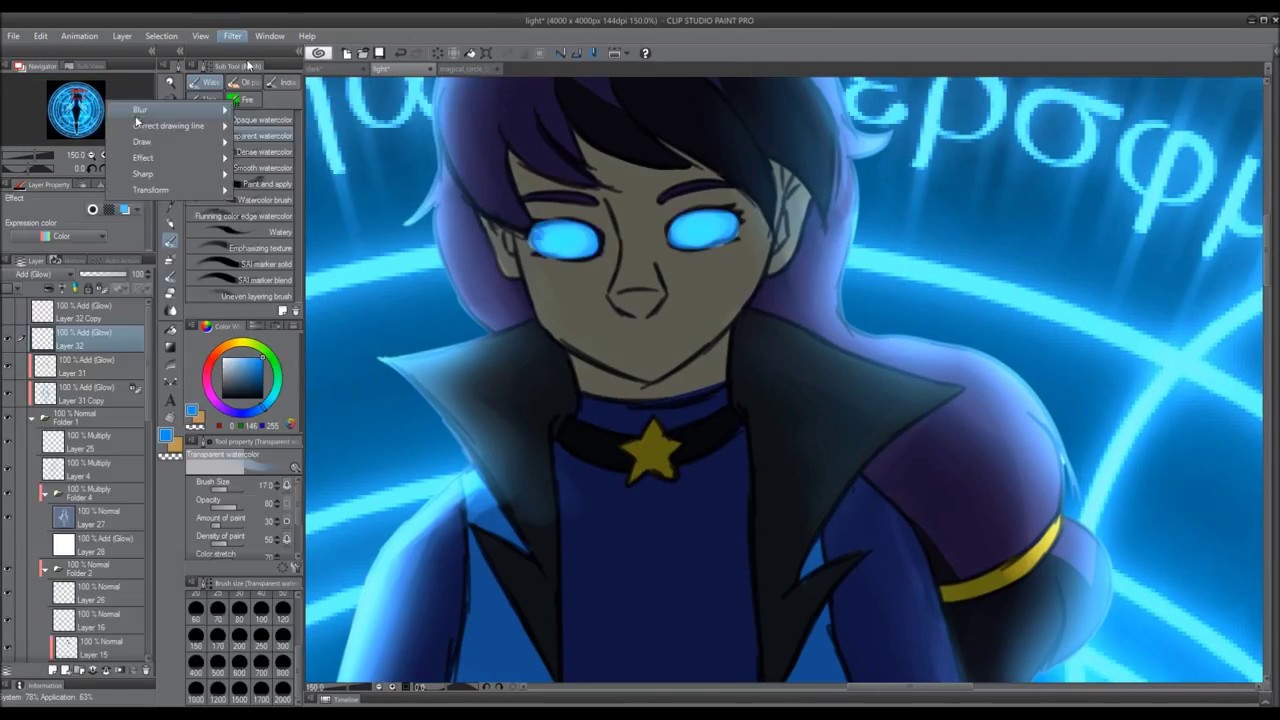Viewport: 1280px width, 720px height.
Task: Hide Layer 26 via eye icon
Action: click(x=8, y=593)
